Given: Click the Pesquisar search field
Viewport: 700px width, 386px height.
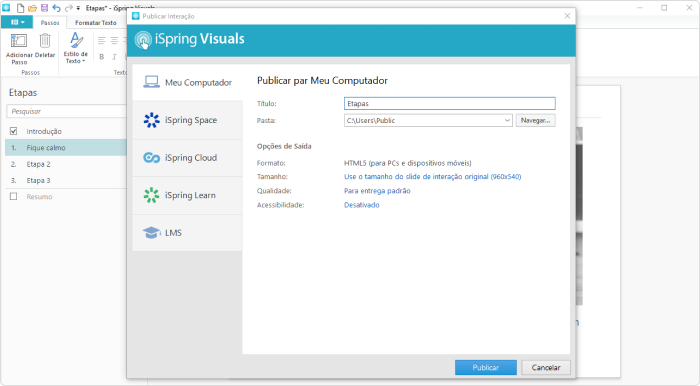Looking at the screenshot, I should [67, 111].
